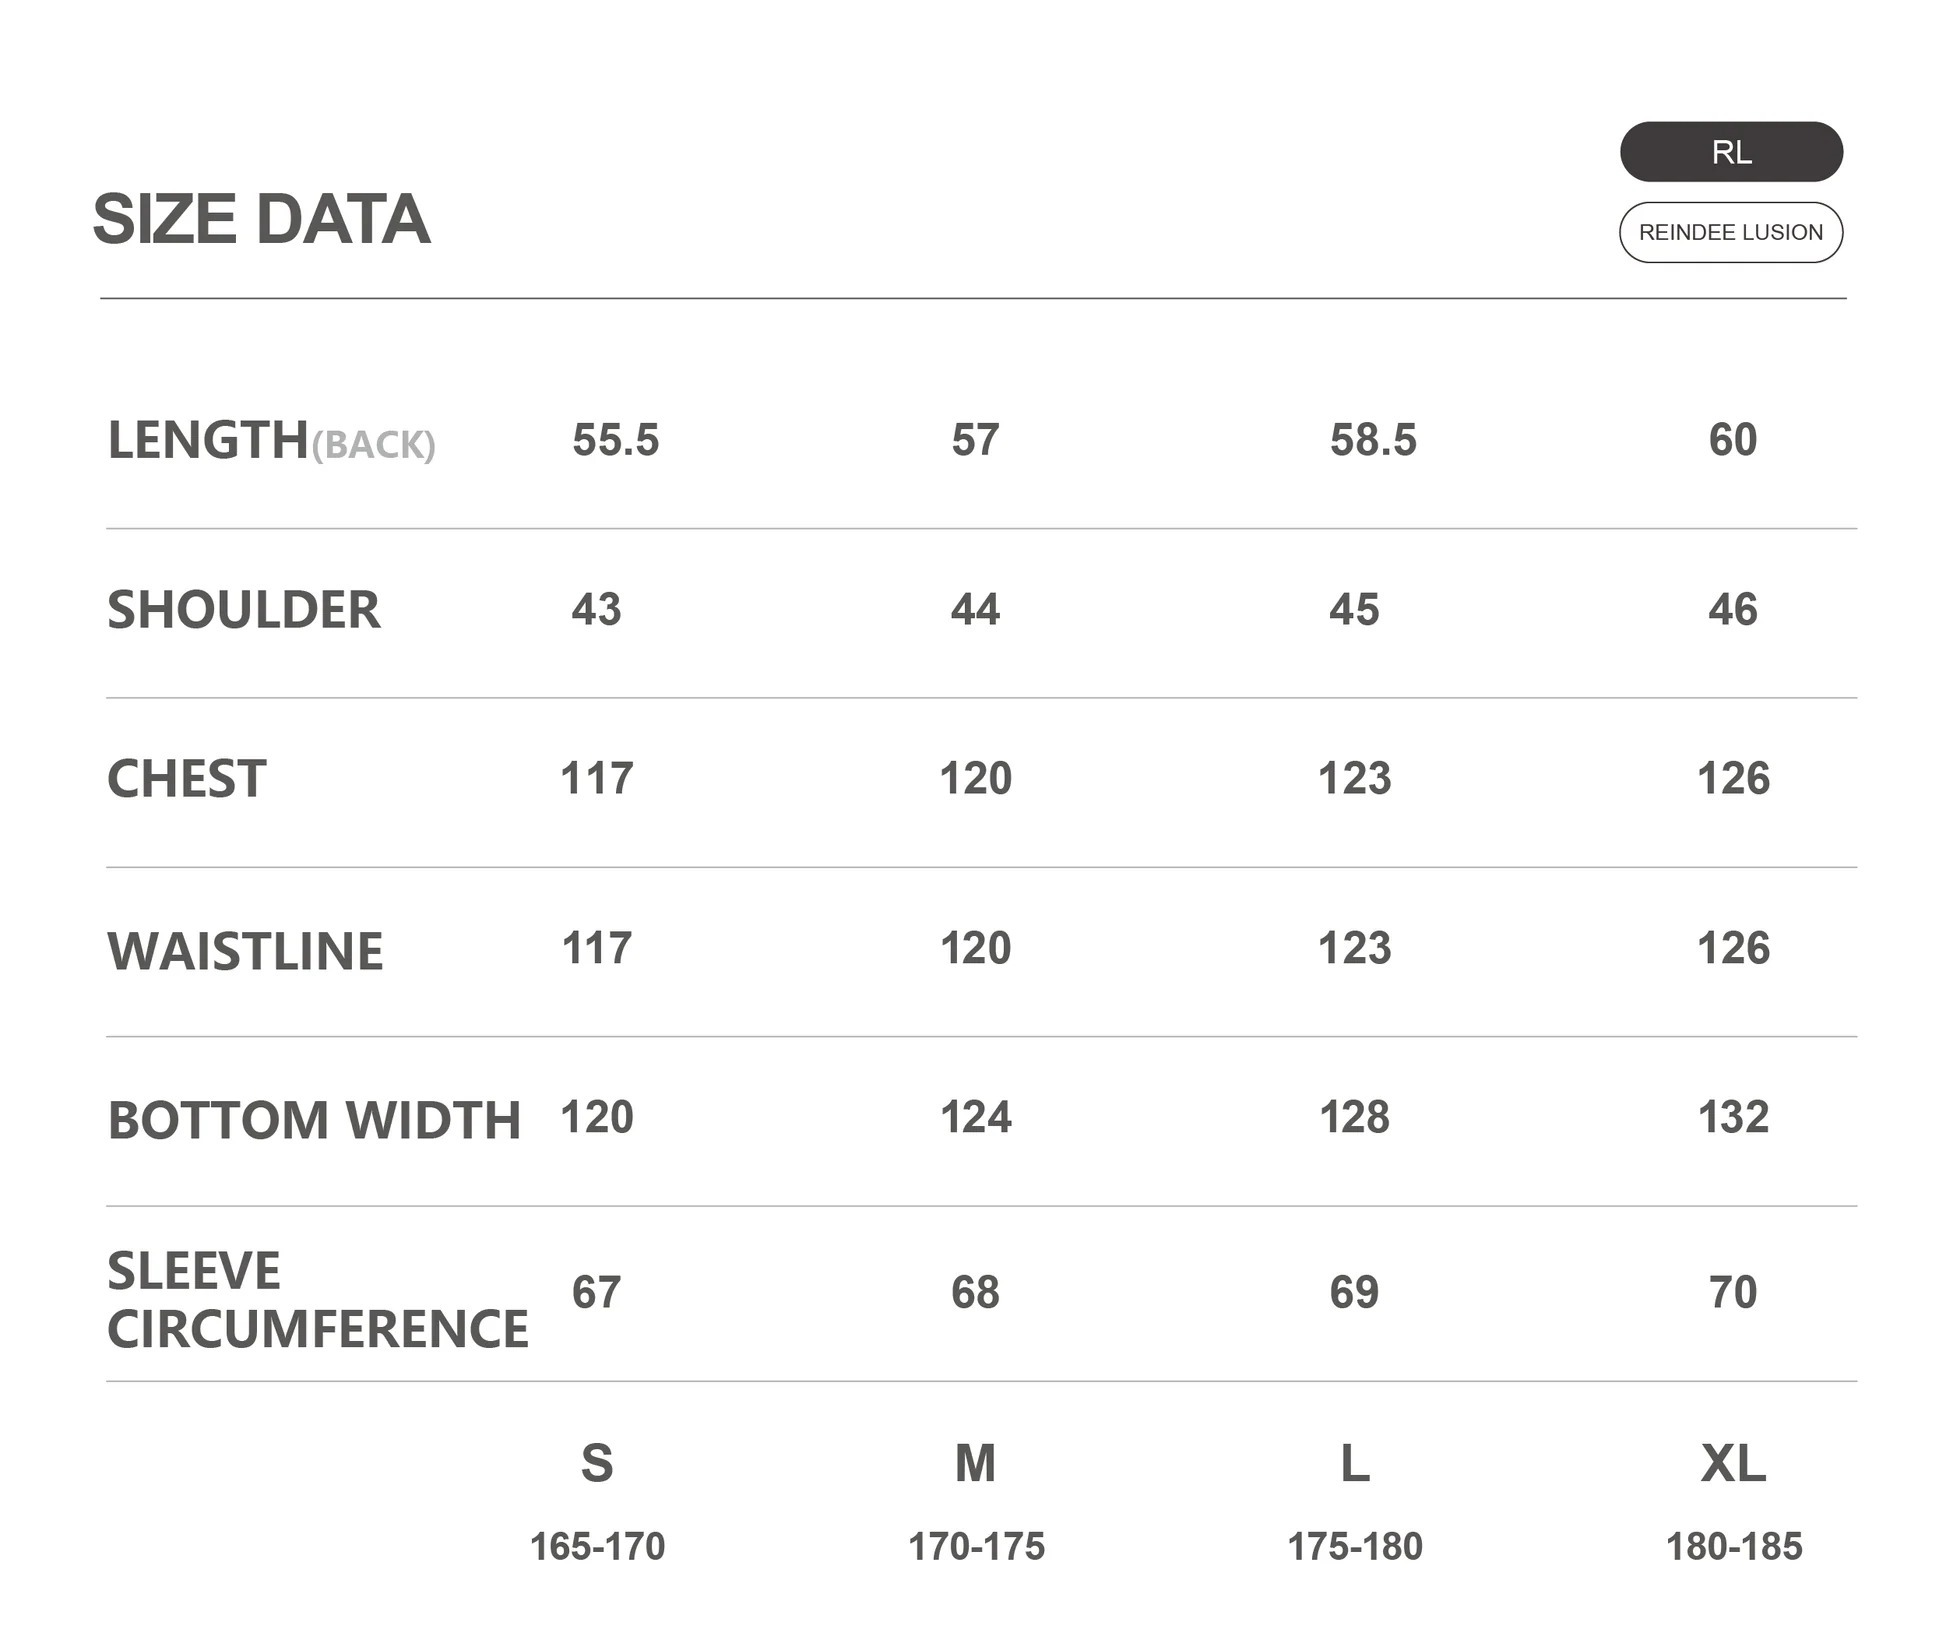Click the 180-185 height range

tap(1733, 1547)
